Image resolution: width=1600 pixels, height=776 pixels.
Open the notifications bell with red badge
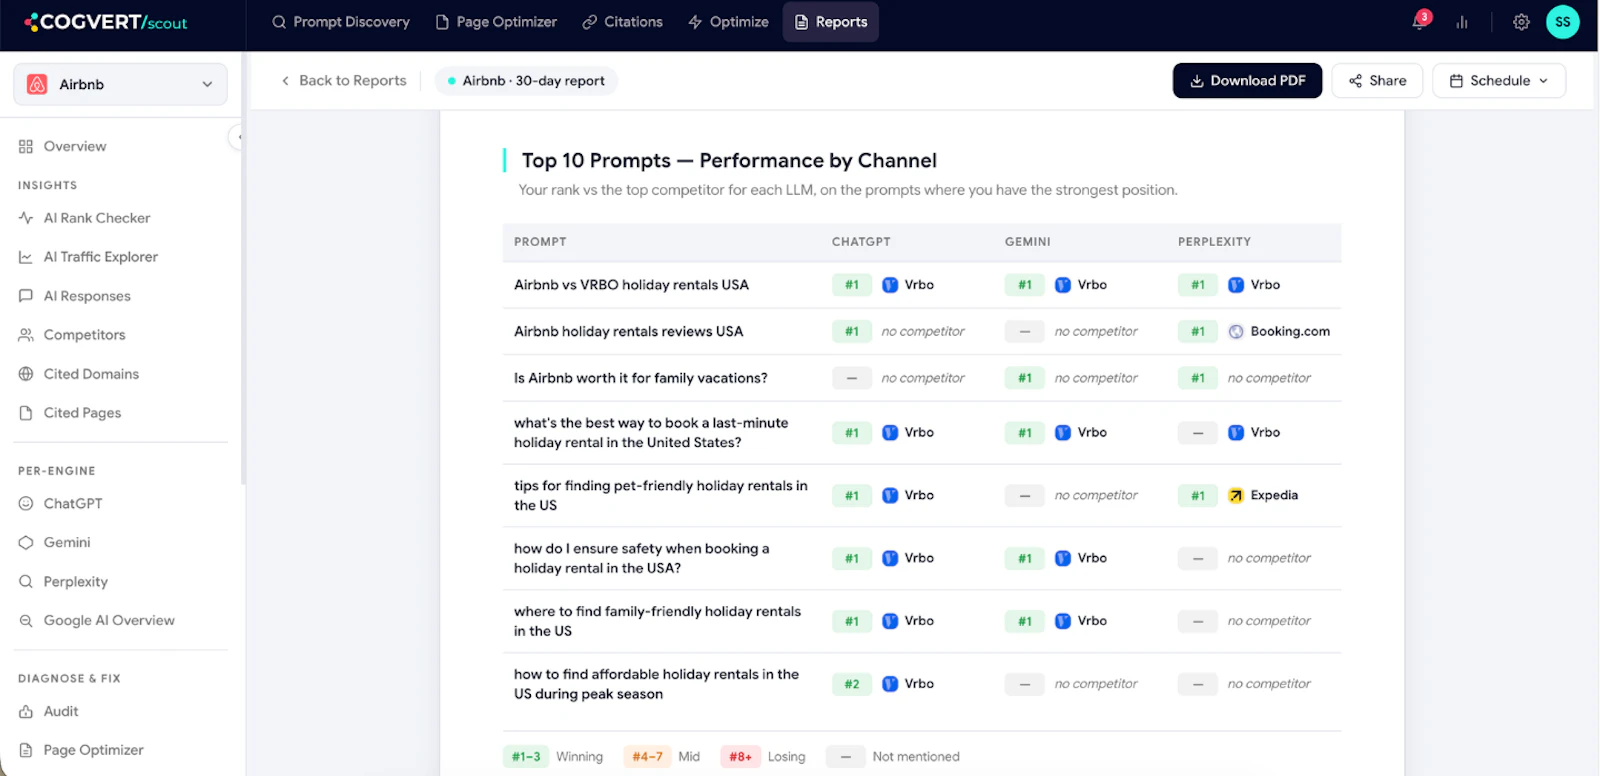tap(1420, 21)
